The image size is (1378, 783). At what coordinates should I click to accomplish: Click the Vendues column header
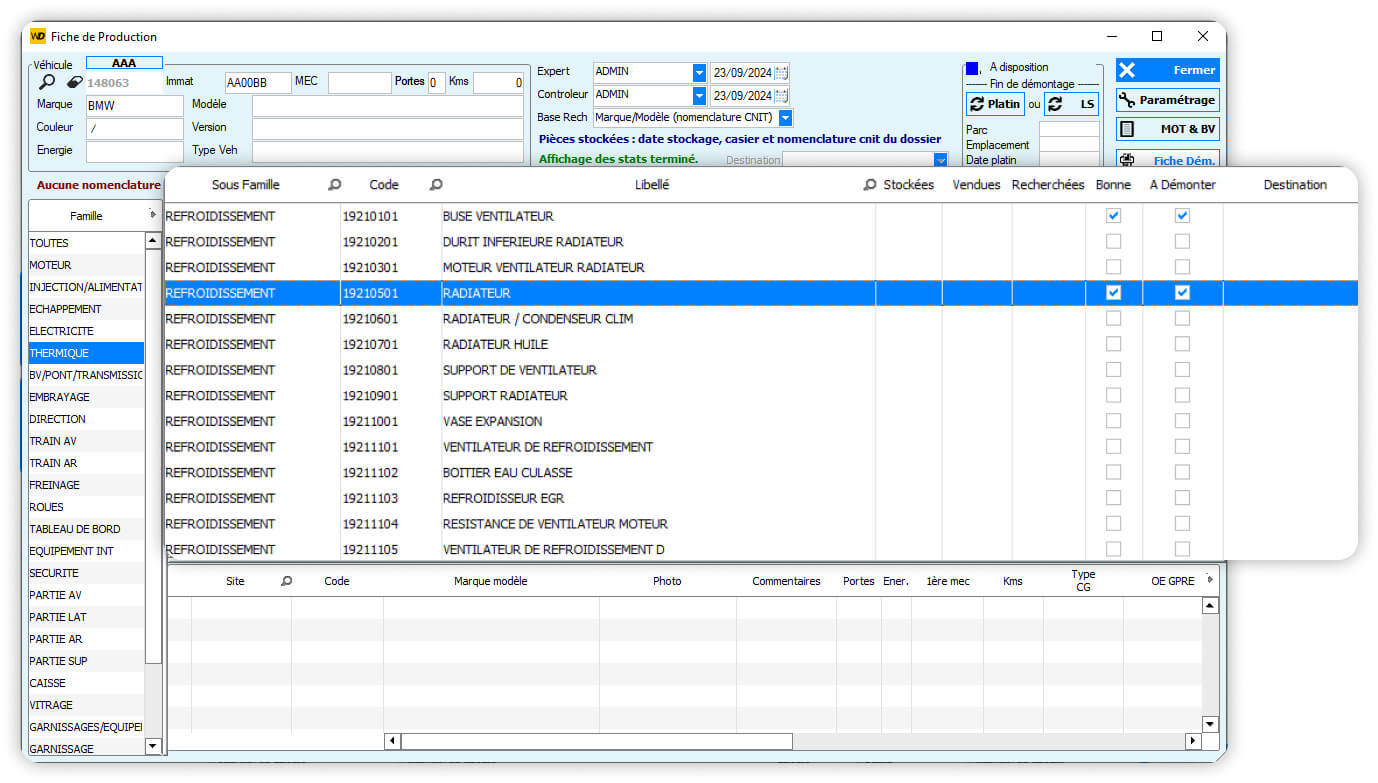976,185
